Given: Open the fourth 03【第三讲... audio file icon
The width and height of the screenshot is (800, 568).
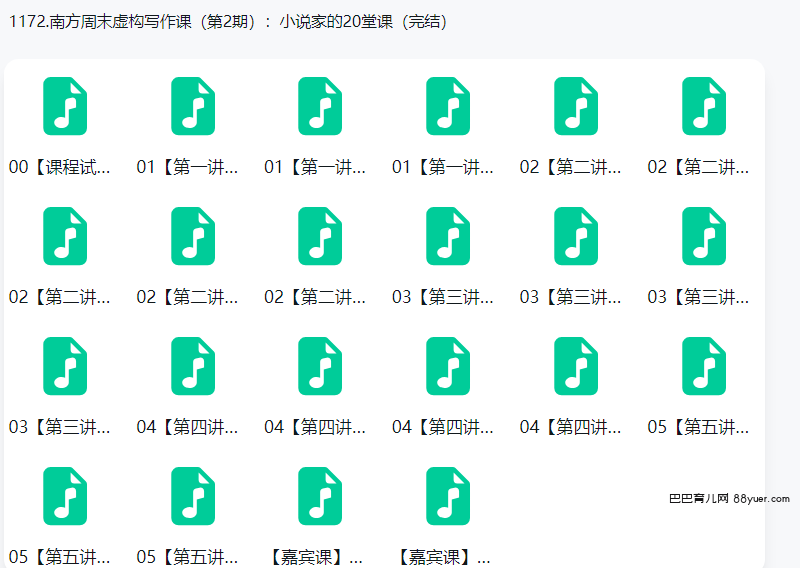Looking at the screenshot, I should (65, 366).
